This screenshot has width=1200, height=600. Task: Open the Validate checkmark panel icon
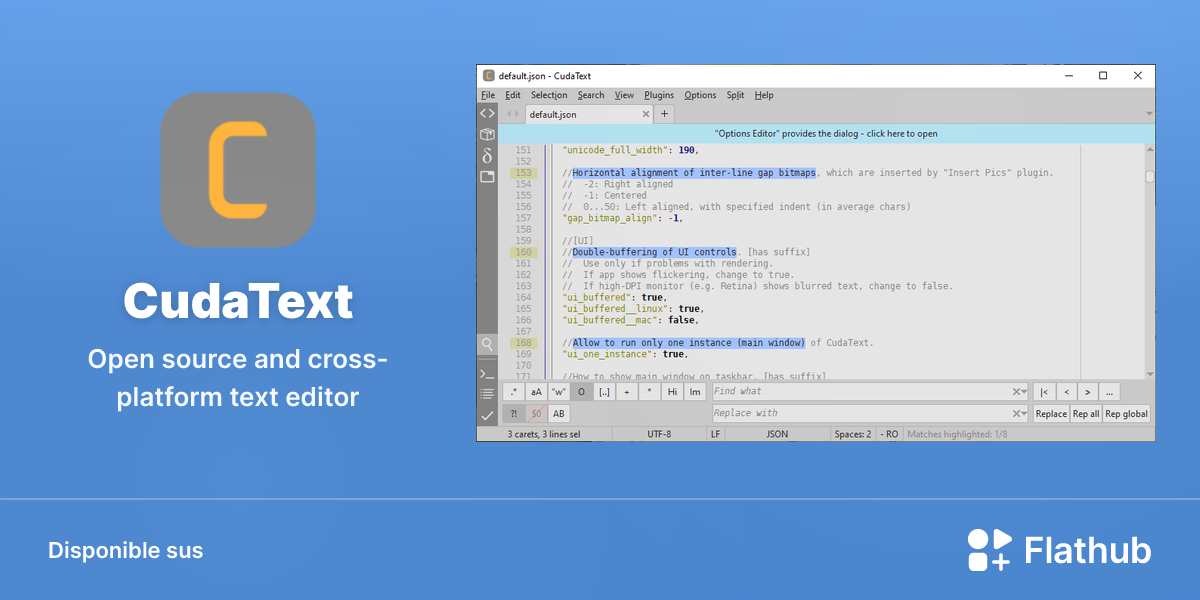(x=487, y=414)
